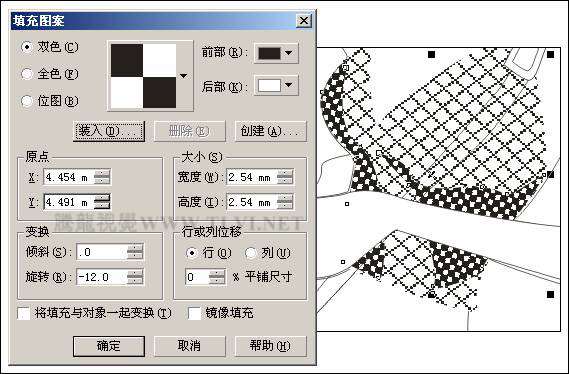The width and height of the screenshot is (569, 374).
Task: Click the top-center selection handle on canvas
Action: click(x=431, y=54)
